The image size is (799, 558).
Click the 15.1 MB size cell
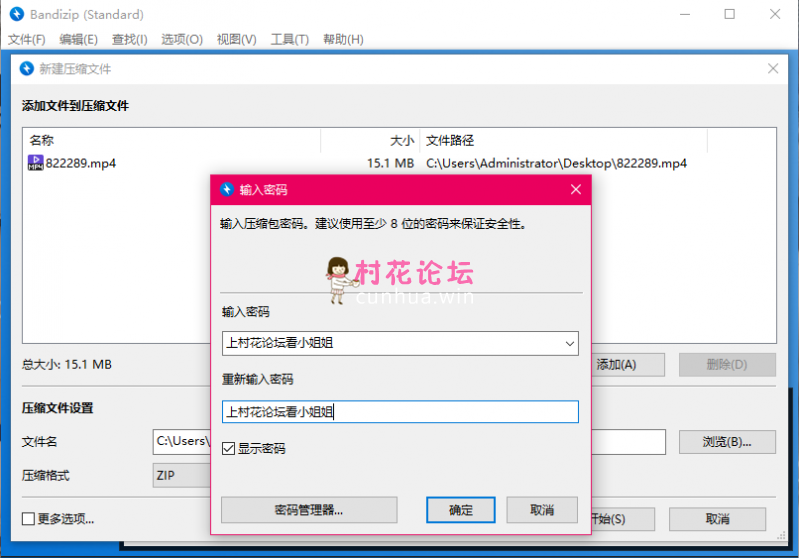click(x=390, y=163)
